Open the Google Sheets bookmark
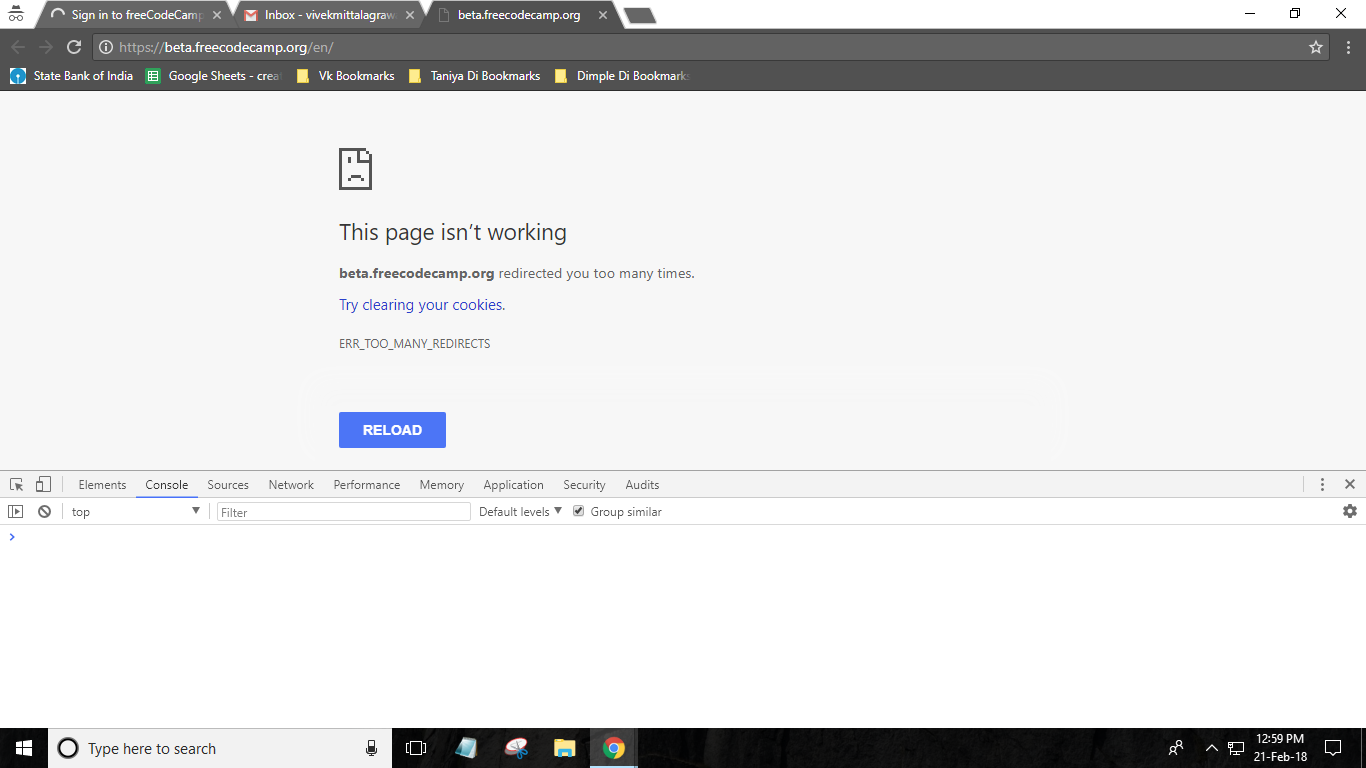 213,76
